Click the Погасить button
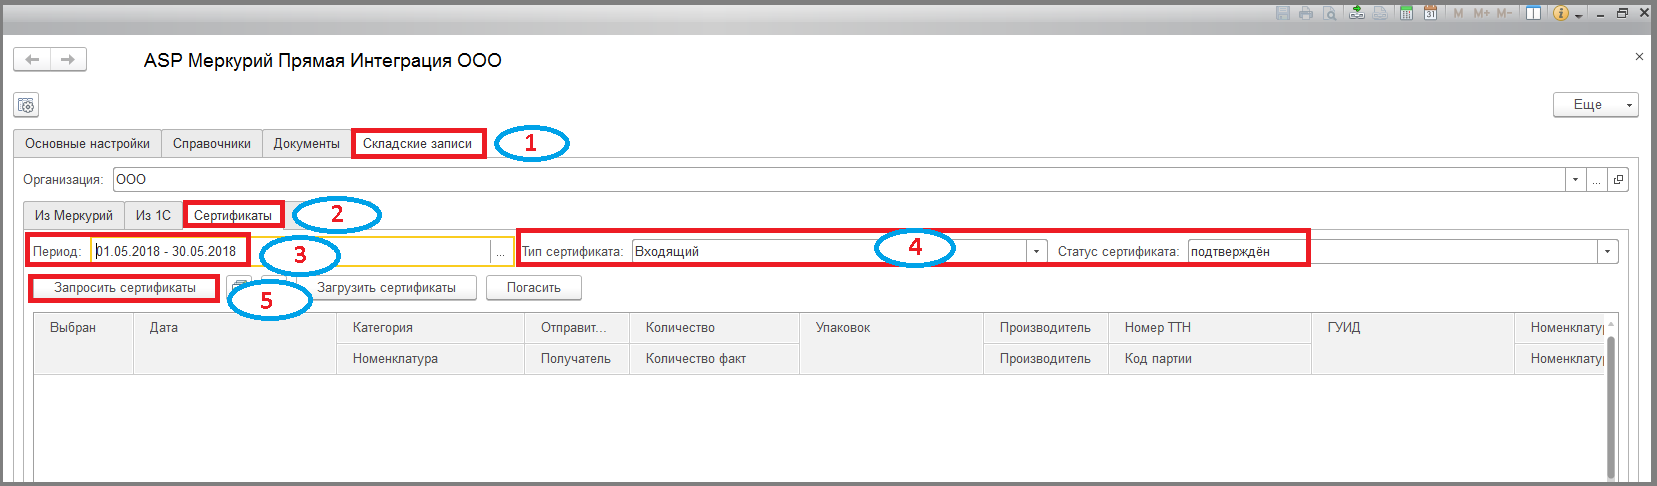The height and width of the screenshot is (486, 1657). pos(534,288)
